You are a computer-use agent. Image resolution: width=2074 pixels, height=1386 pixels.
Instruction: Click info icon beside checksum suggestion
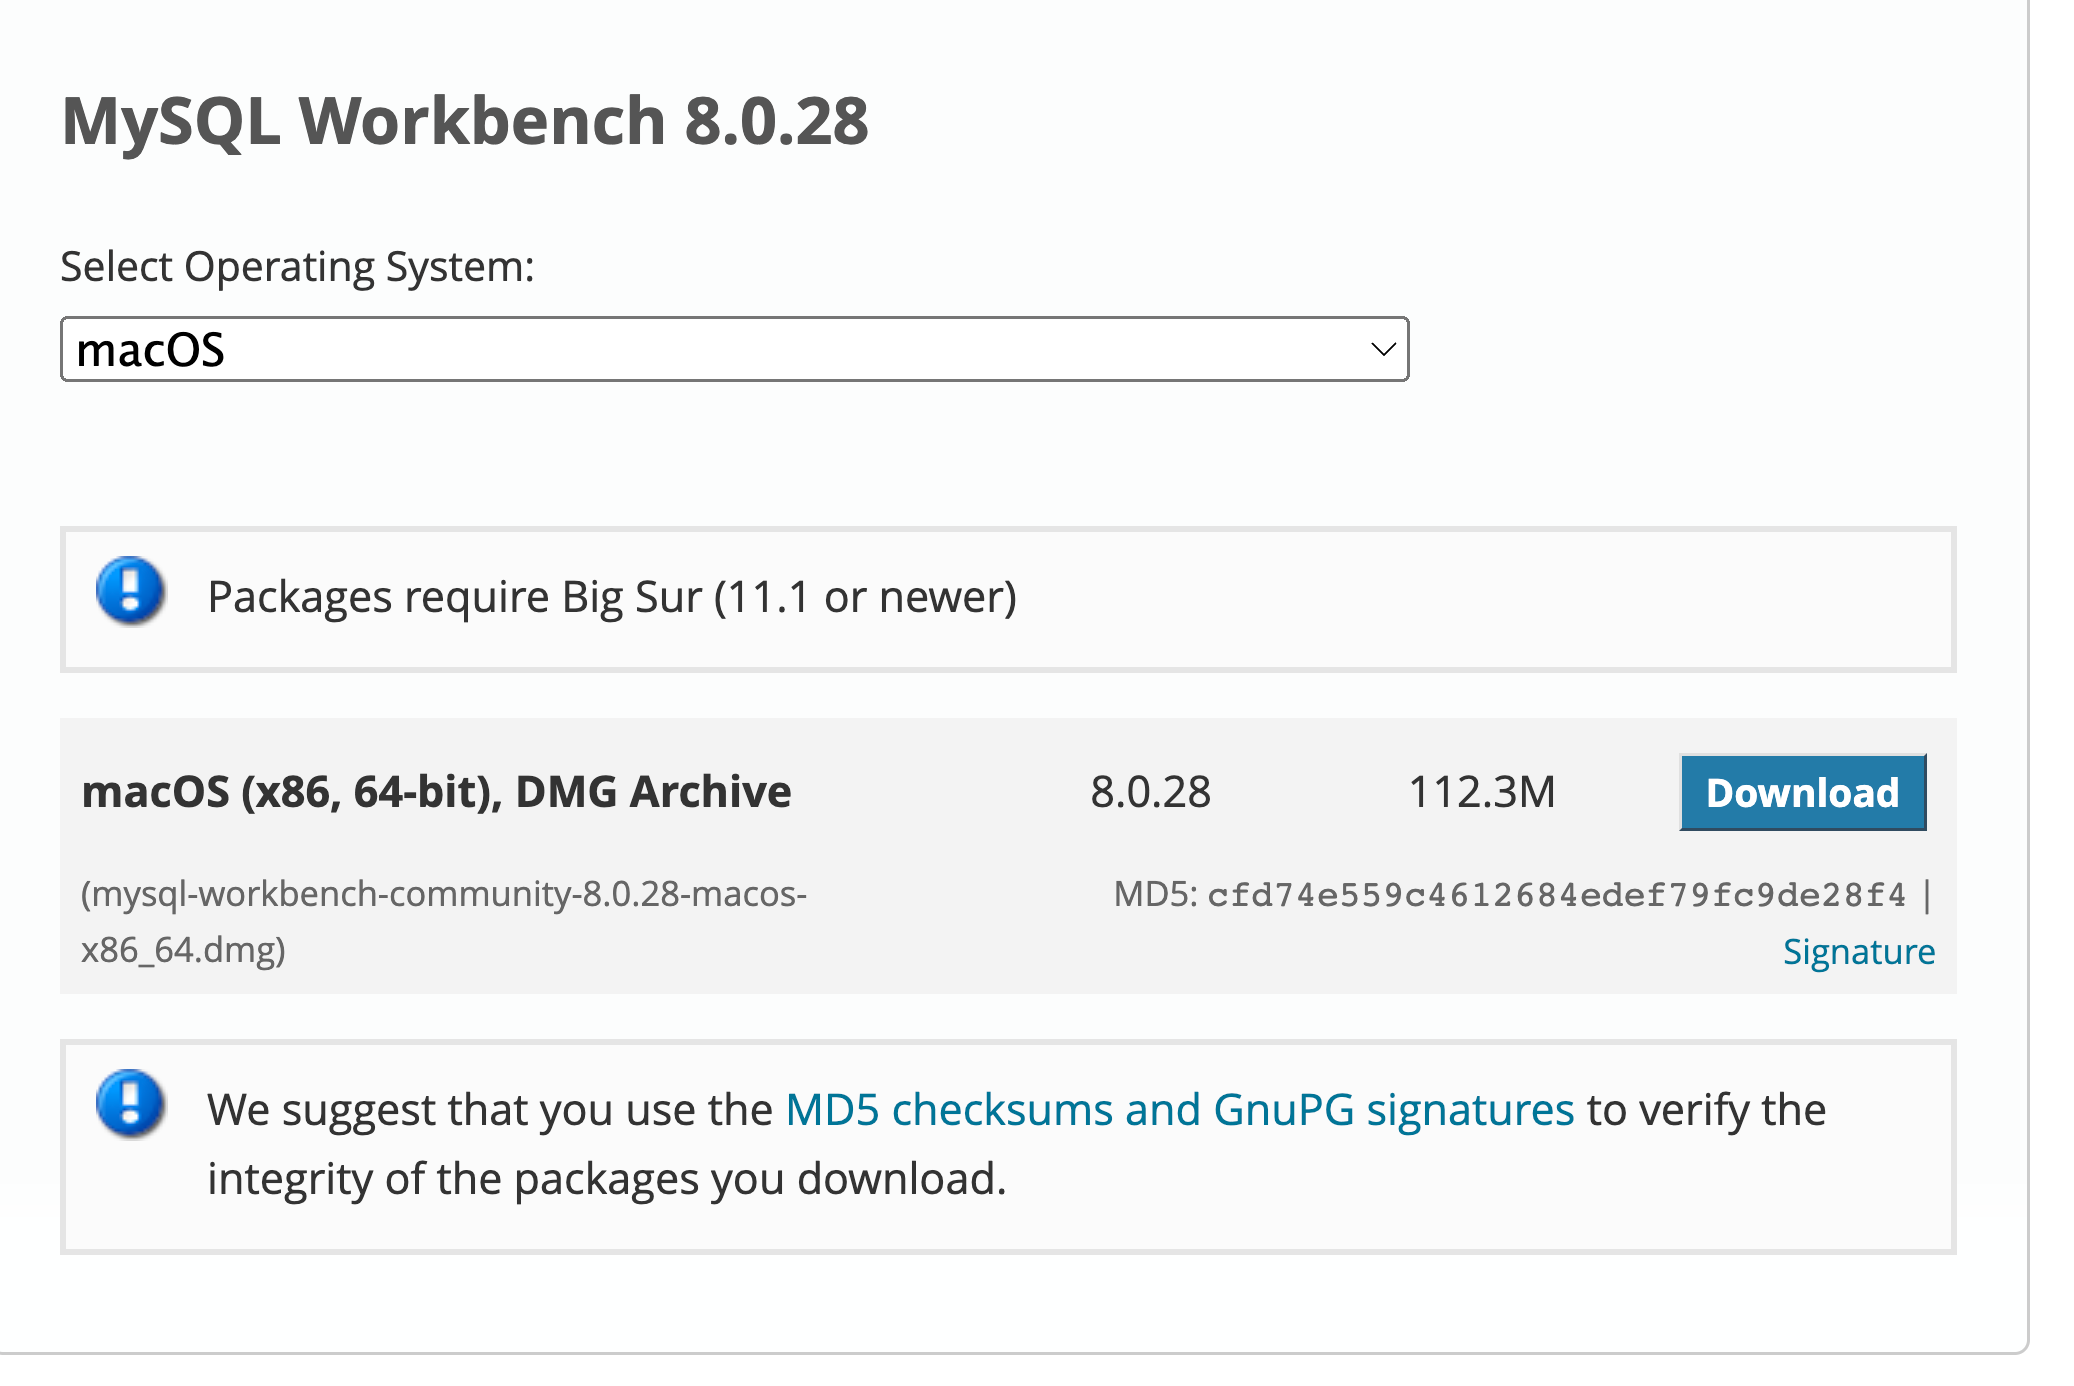point(130,1104)
